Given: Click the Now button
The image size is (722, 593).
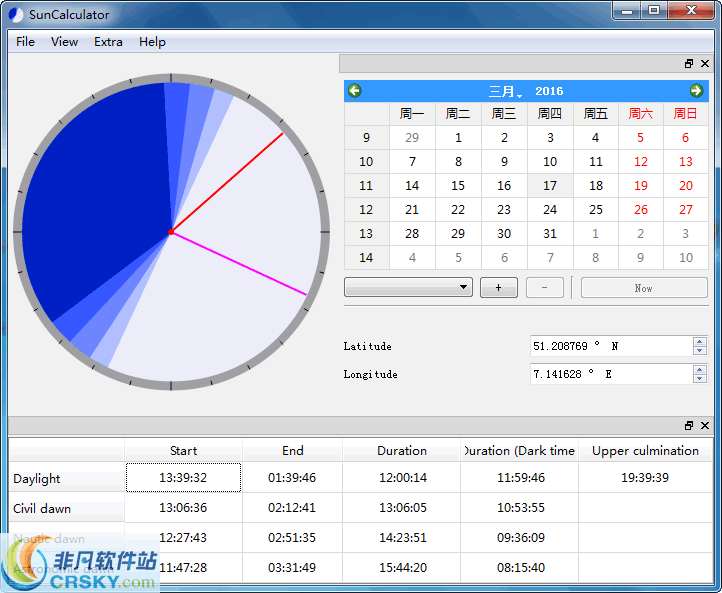Looking at the screenshot, I should pyautogui.click(x=644, y=288).
